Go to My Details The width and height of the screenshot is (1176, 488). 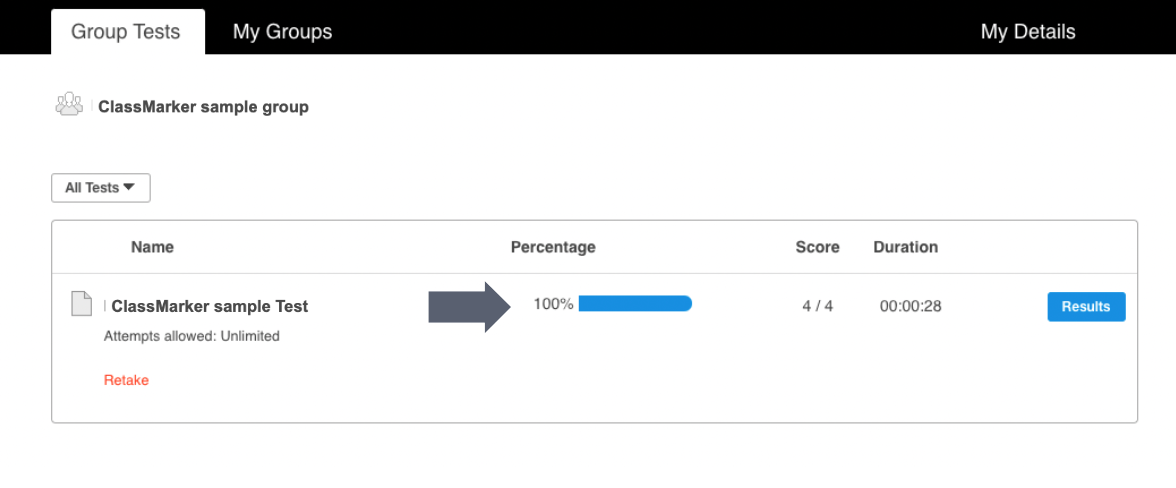point(1027,32)
